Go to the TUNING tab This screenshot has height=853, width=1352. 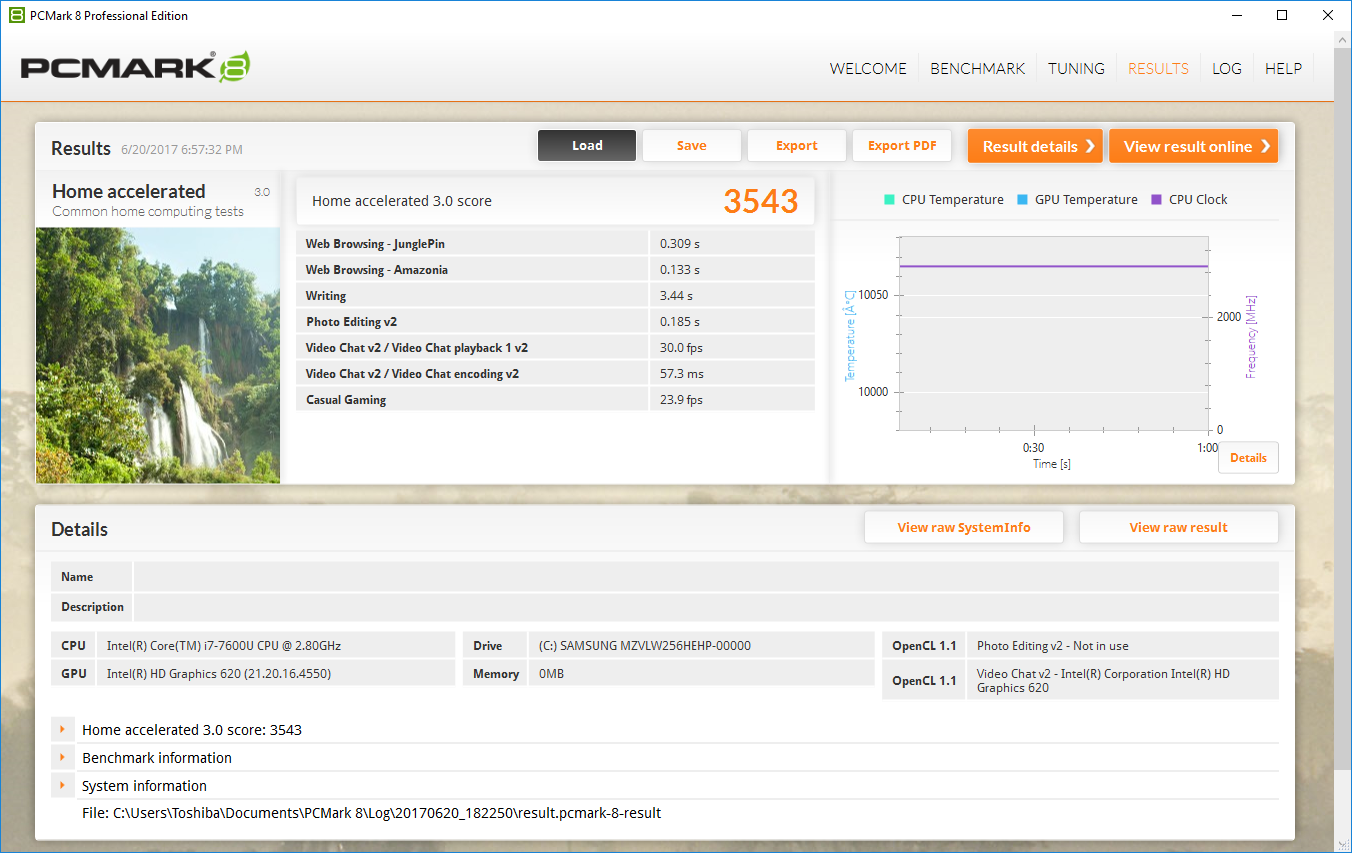(1076, 68)
